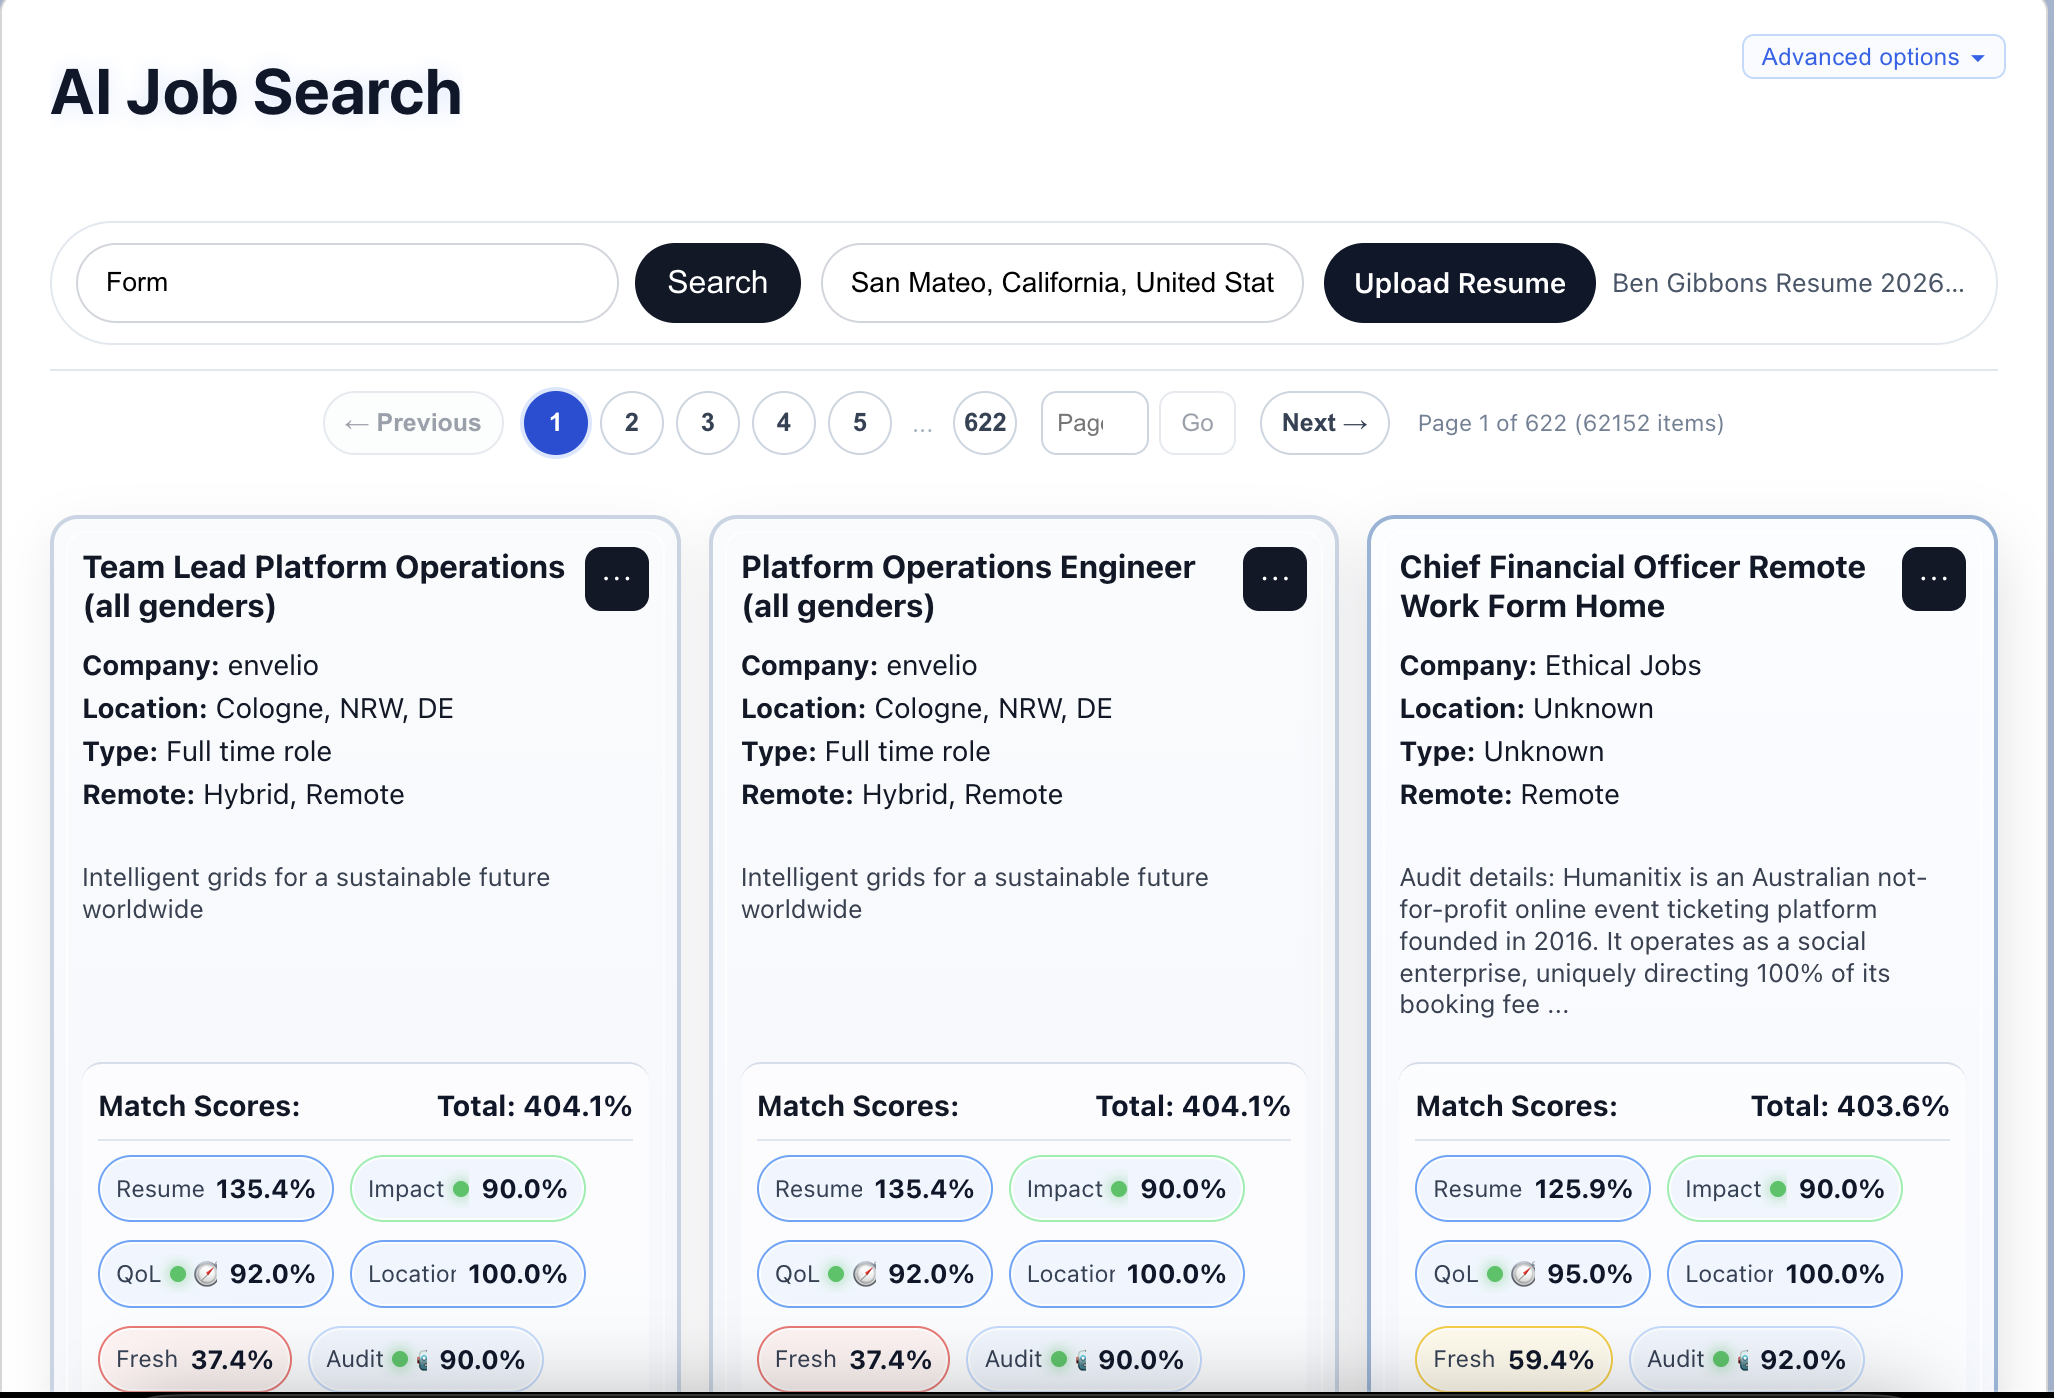
Task: Open three-dot menu on Chief Financial Officer card
Action: coord(1933,579)
